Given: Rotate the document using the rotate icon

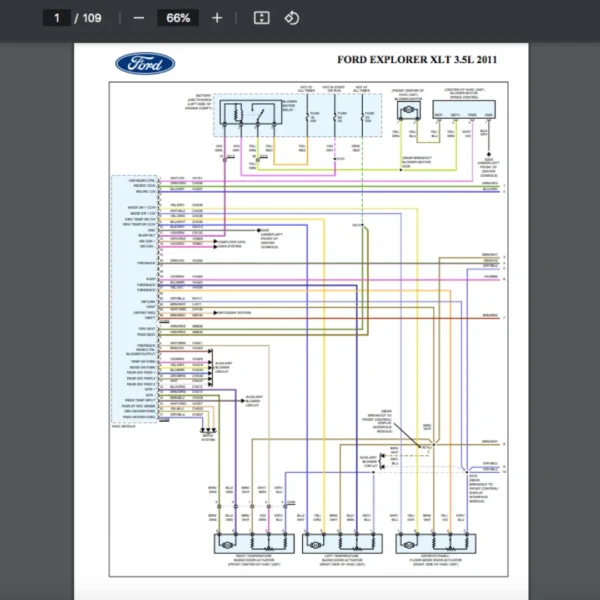Looking at the screenshot, I should tap(291, 18).
